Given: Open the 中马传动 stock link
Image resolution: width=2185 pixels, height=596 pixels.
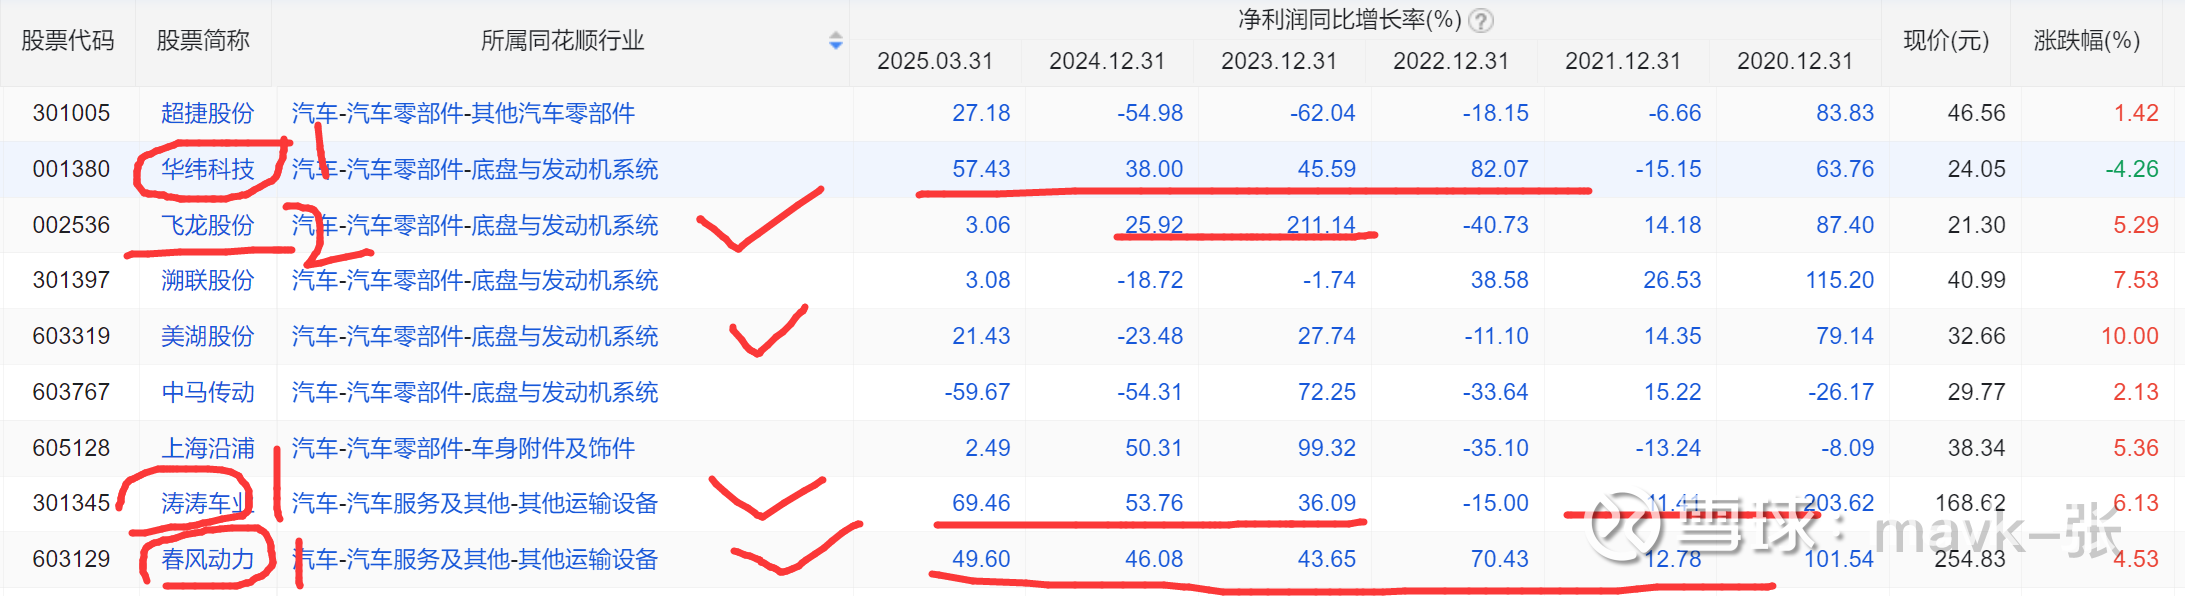Looking at the screenshot, I should [x=208, y=392].
